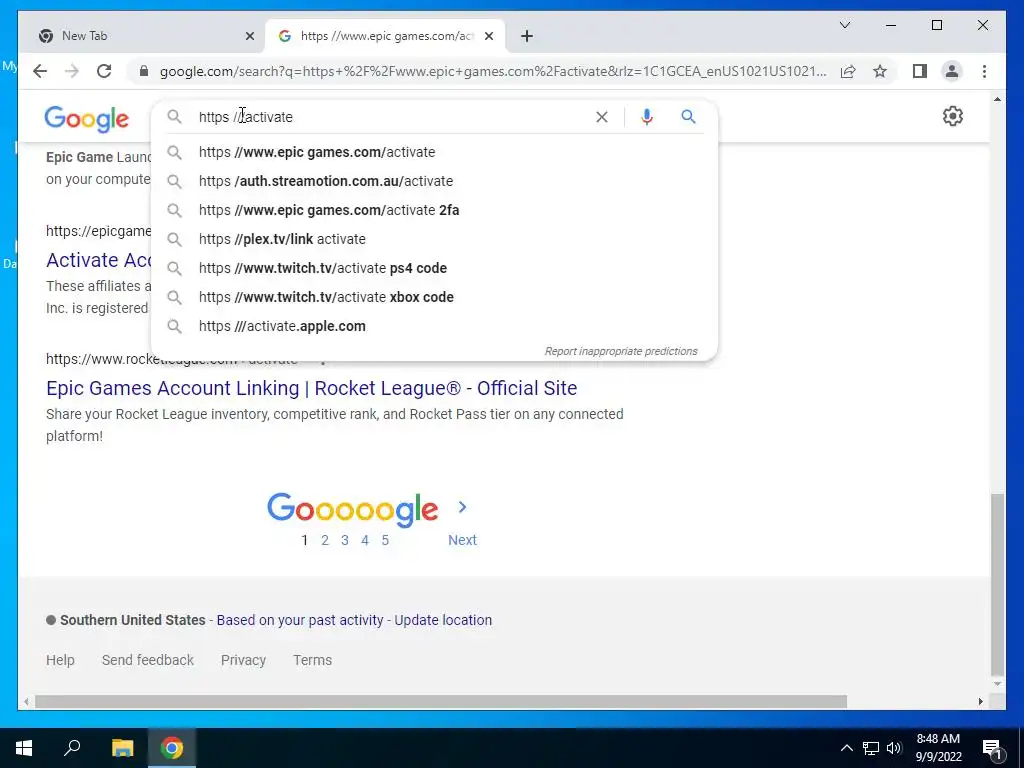Click the Chrome back arrow
This screenshot has height=768, width=1024.
click(x=40, y=71)
